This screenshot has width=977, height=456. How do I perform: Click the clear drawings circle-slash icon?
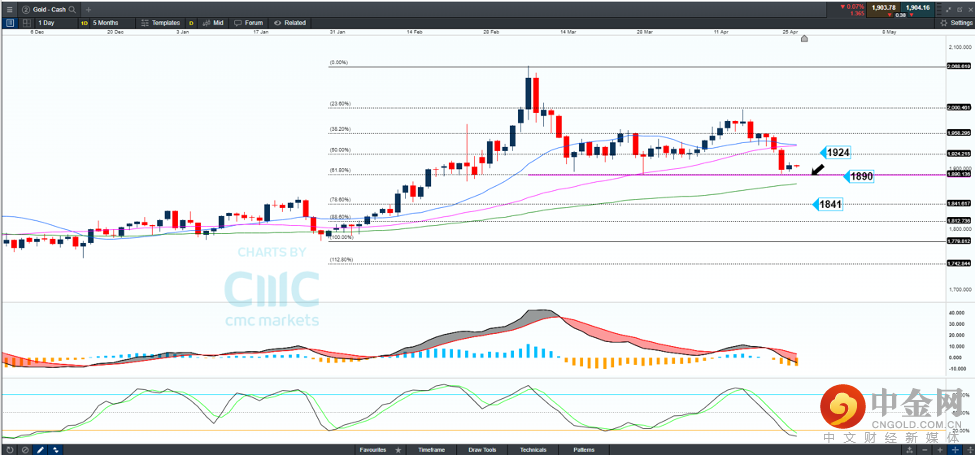(x=26, y=450)
